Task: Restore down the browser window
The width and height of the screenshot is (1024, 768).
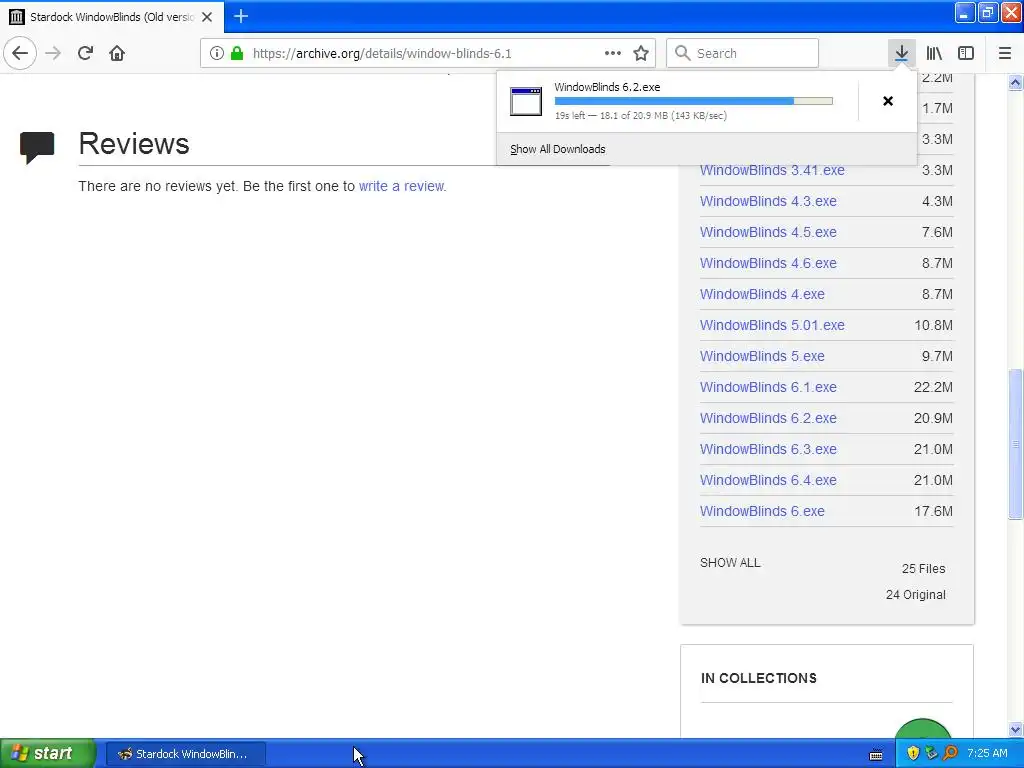Action: coord(988,12)
